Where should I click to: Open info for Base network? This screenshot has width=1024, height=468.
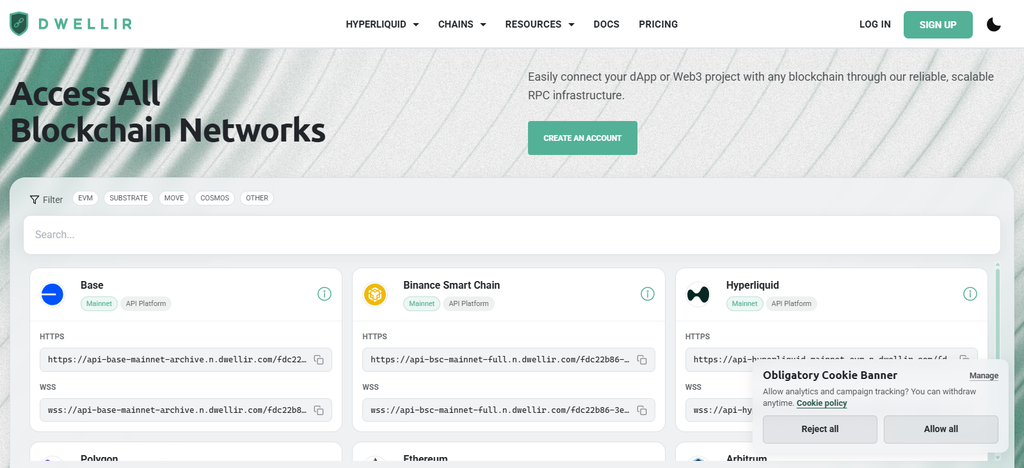pyautogui.click(x=325, y=294)
